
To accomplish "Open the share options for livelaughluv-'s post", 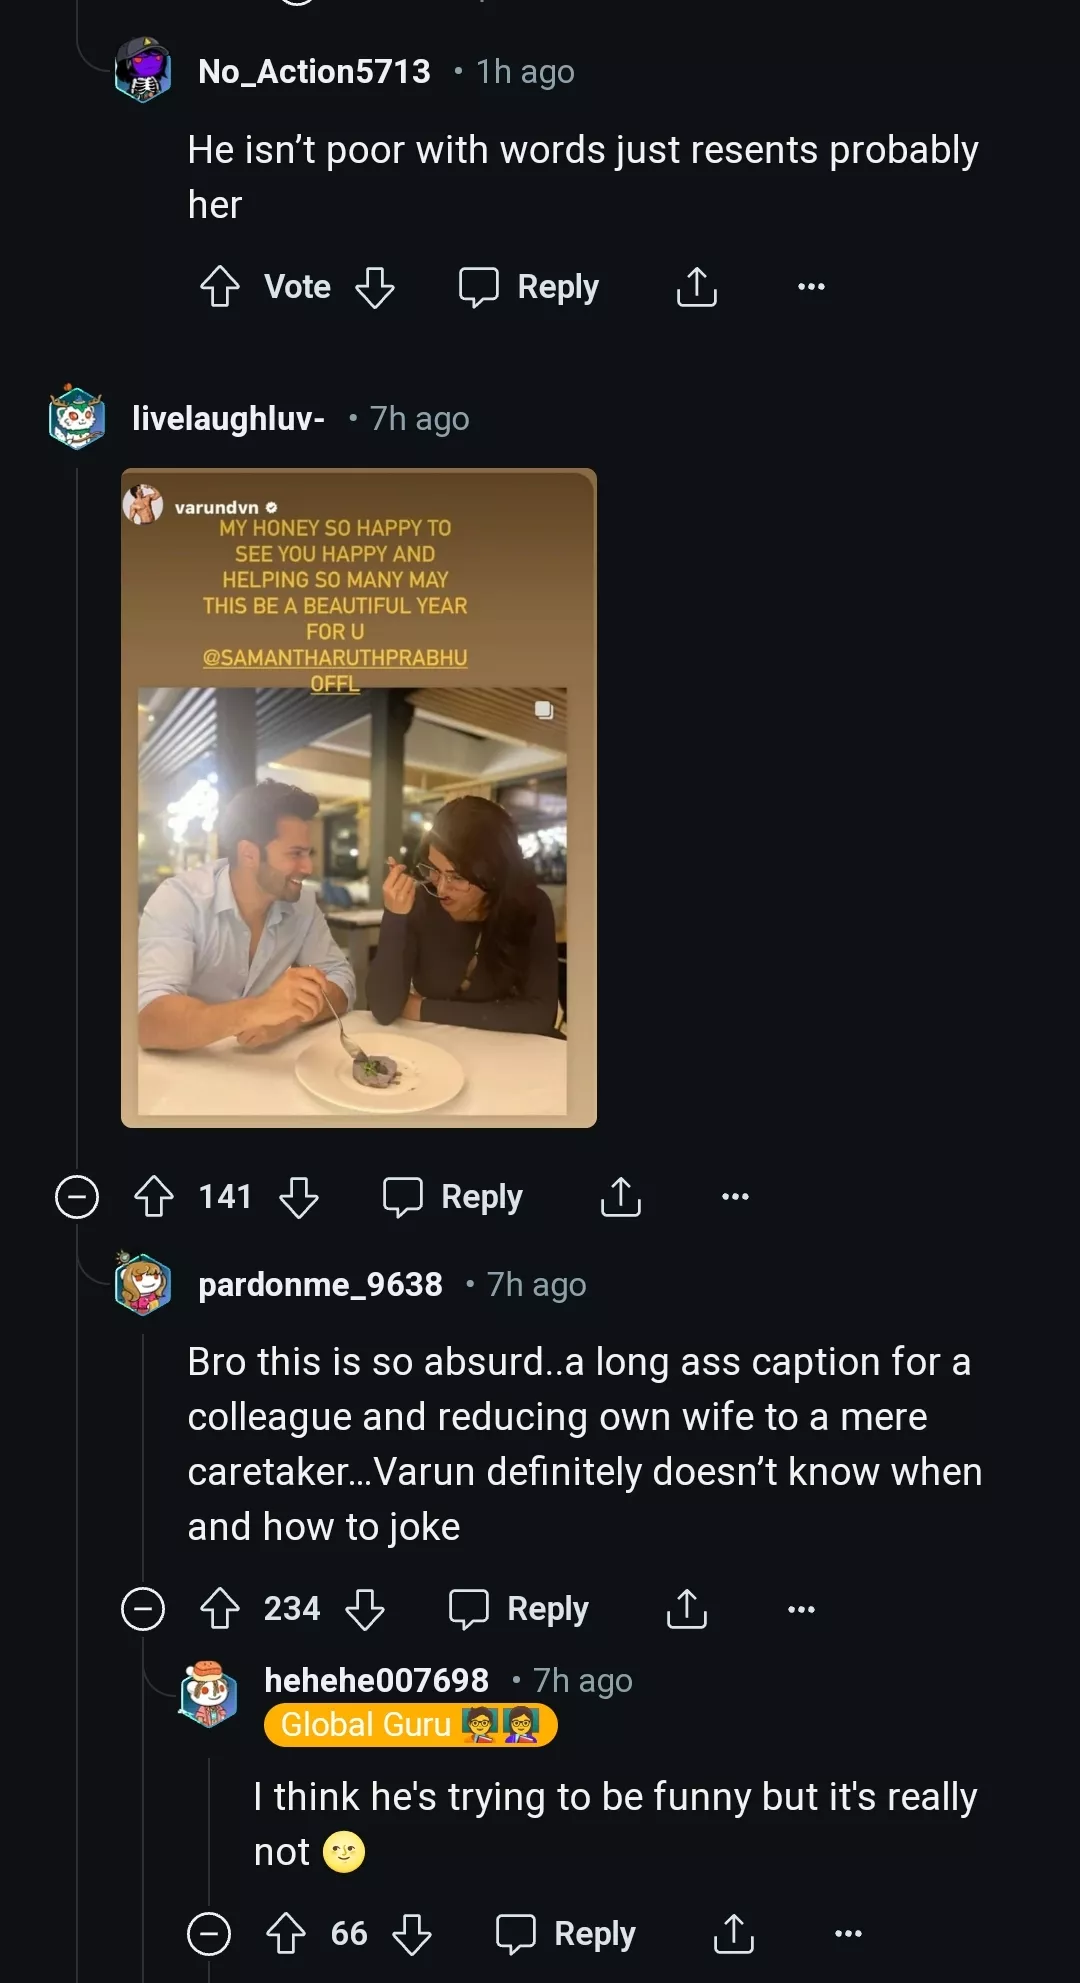I will pyautogui.click(x=620, y=1196).
